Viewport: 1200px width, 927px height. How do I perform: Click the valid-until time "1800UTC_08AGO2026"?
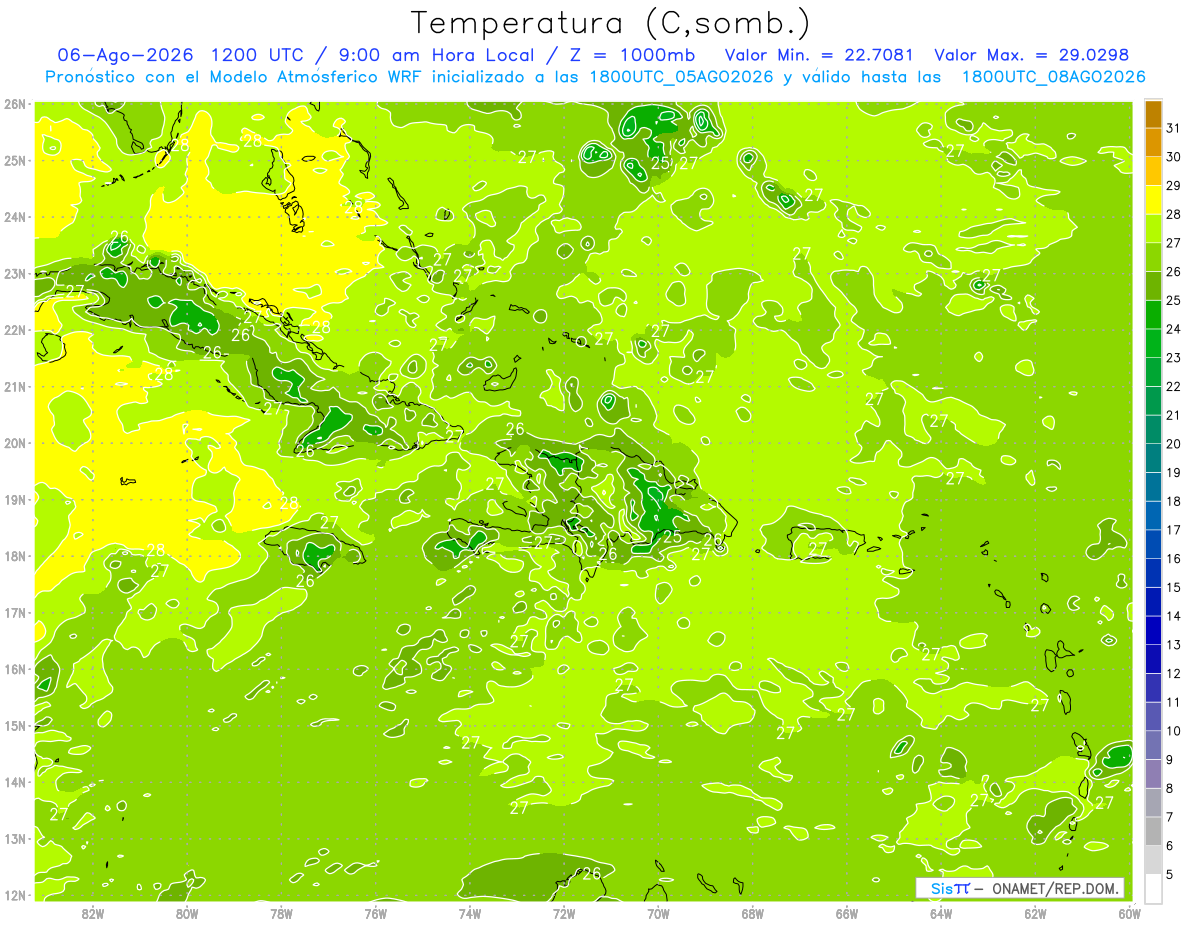(x=1053, y=77)
